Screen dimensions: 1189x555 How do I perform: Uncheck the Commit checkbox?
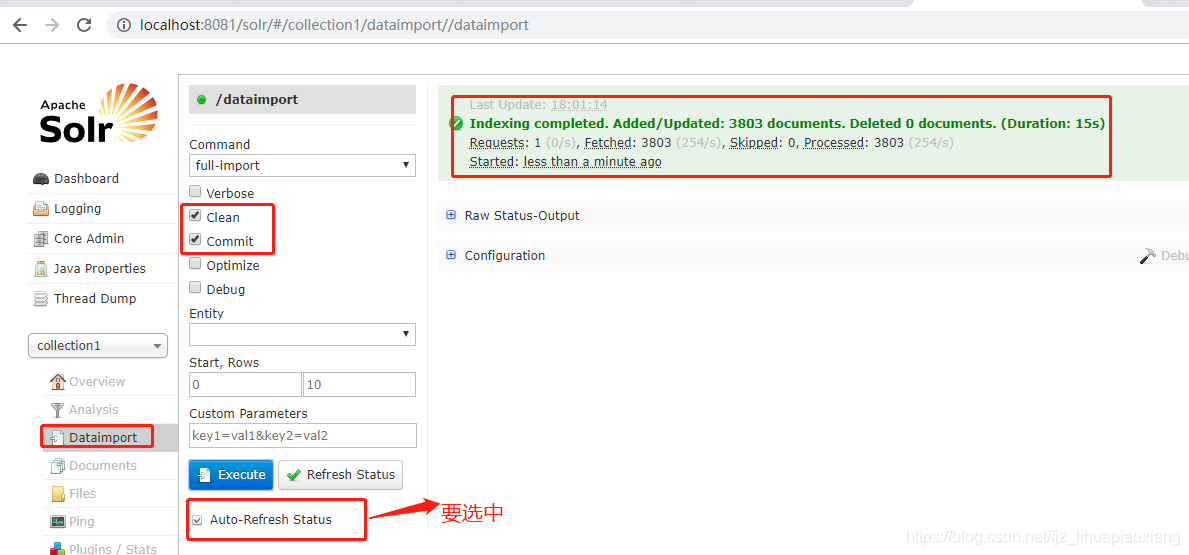click(195, 240)
